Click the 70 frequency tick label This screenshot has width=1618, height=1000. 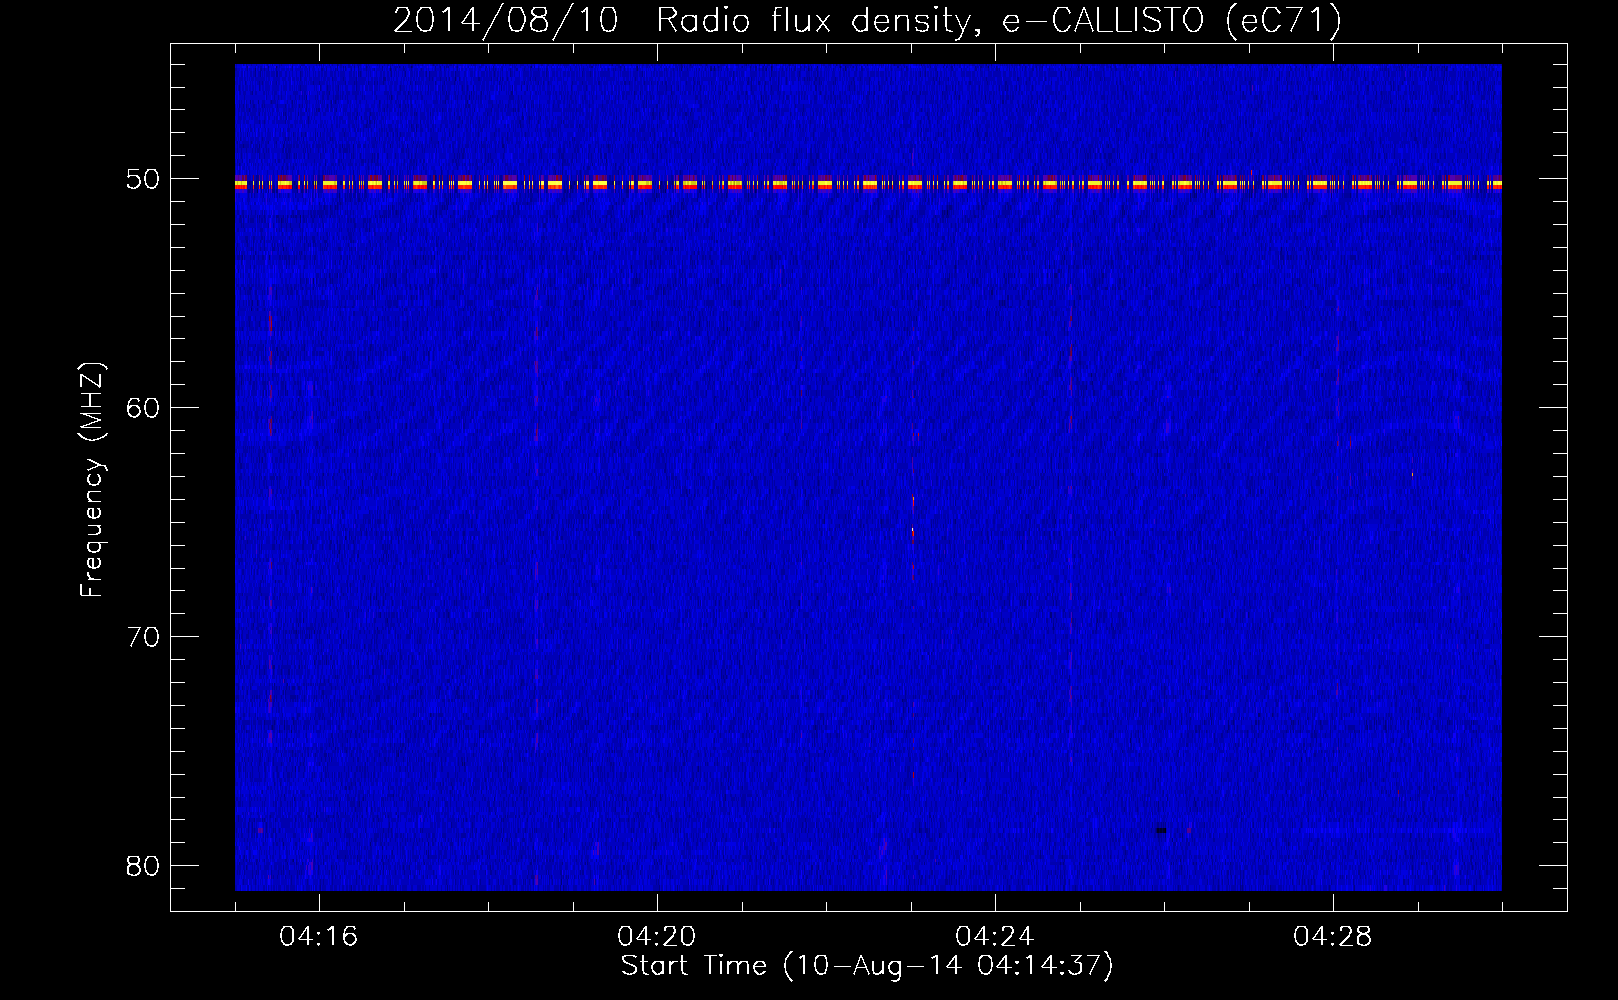pyautogui.click(x=142, y=637)
